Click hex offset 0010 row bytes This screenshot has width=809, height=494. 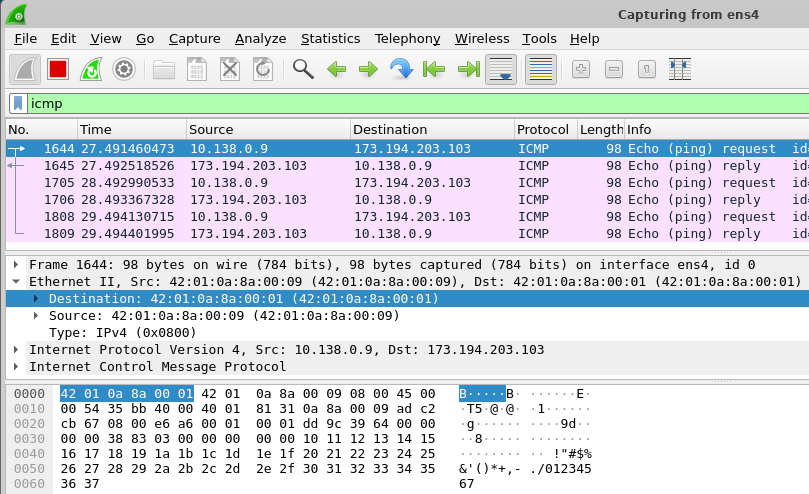pyautogui.click(x=248, y=409)
